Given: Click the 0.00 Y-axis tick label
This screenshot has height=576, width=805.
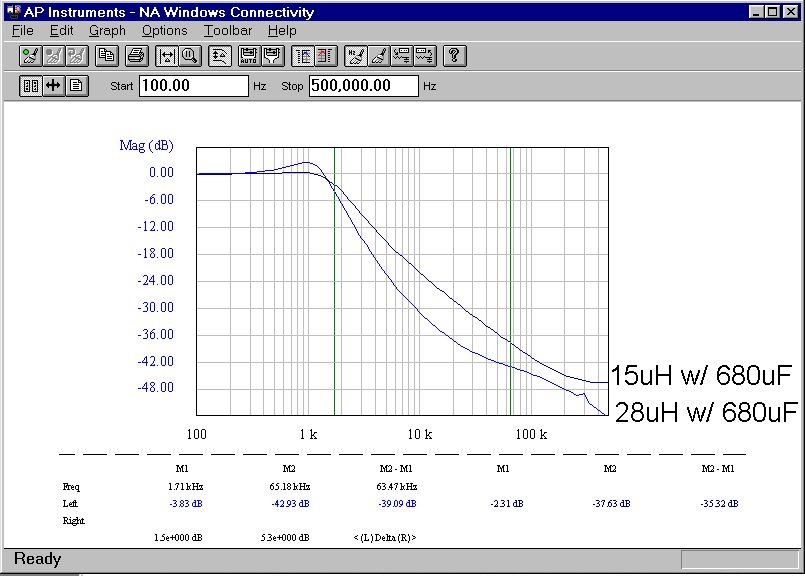Looking at the screenshot, I should tap(161, 172).
